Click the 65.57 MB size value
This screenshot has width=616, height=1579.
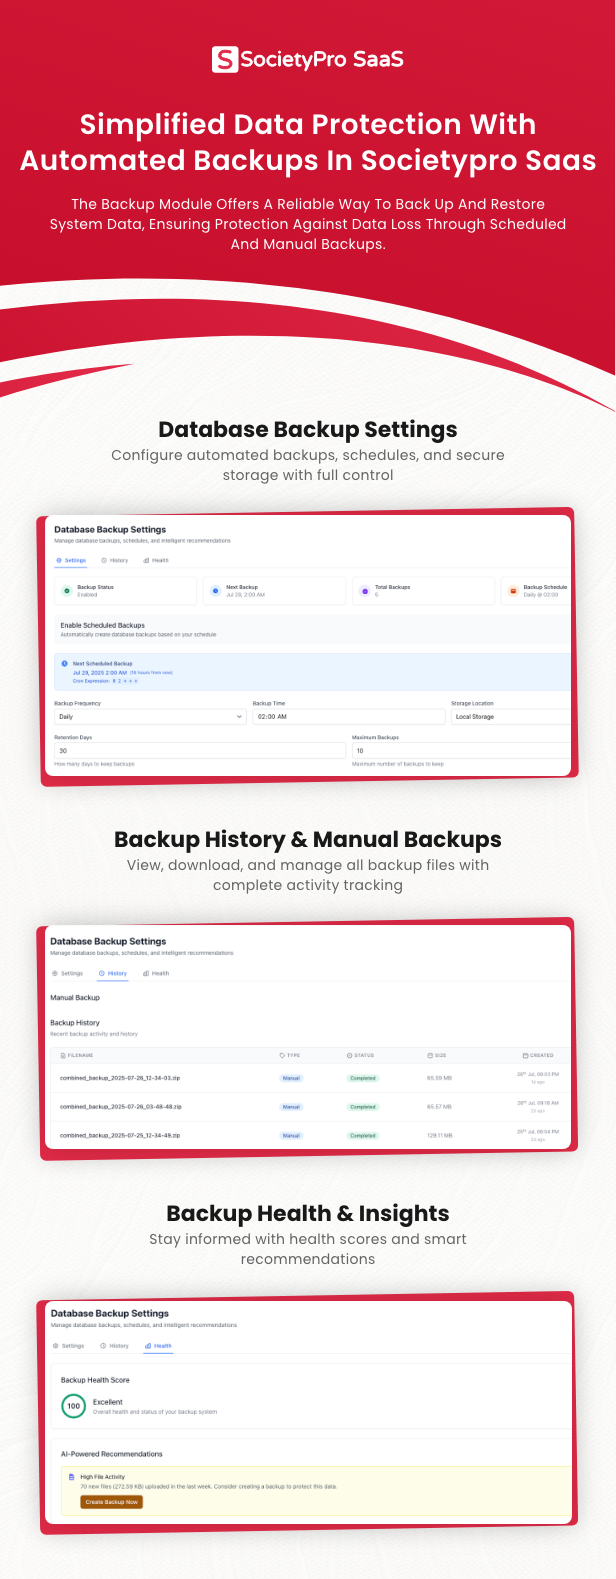pyautogui.click(x=439, y=1107)
